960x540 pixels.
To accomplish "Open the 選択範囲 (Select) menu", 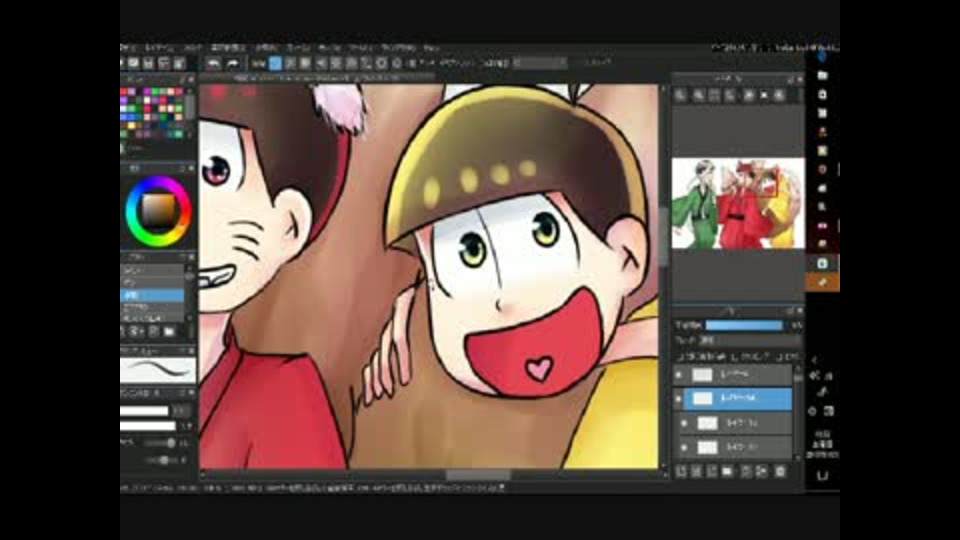I will coord(227,48).
